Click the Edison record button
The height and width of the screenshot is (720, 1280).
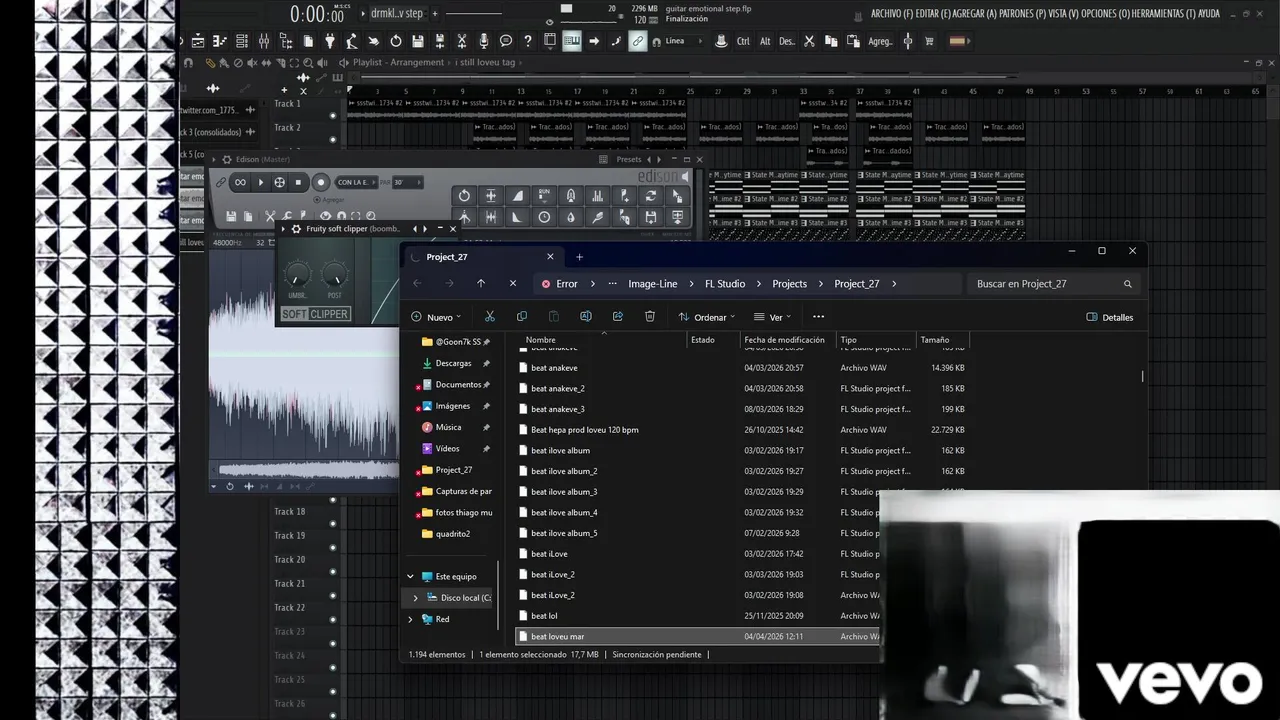321,182
